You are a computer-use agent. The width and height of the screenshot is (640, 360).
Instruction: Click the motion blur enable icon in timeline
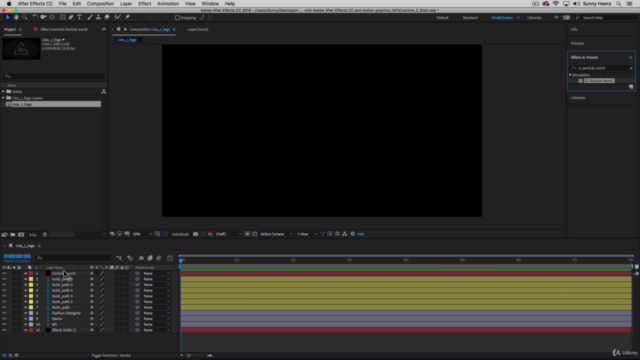tap(159, 258)
